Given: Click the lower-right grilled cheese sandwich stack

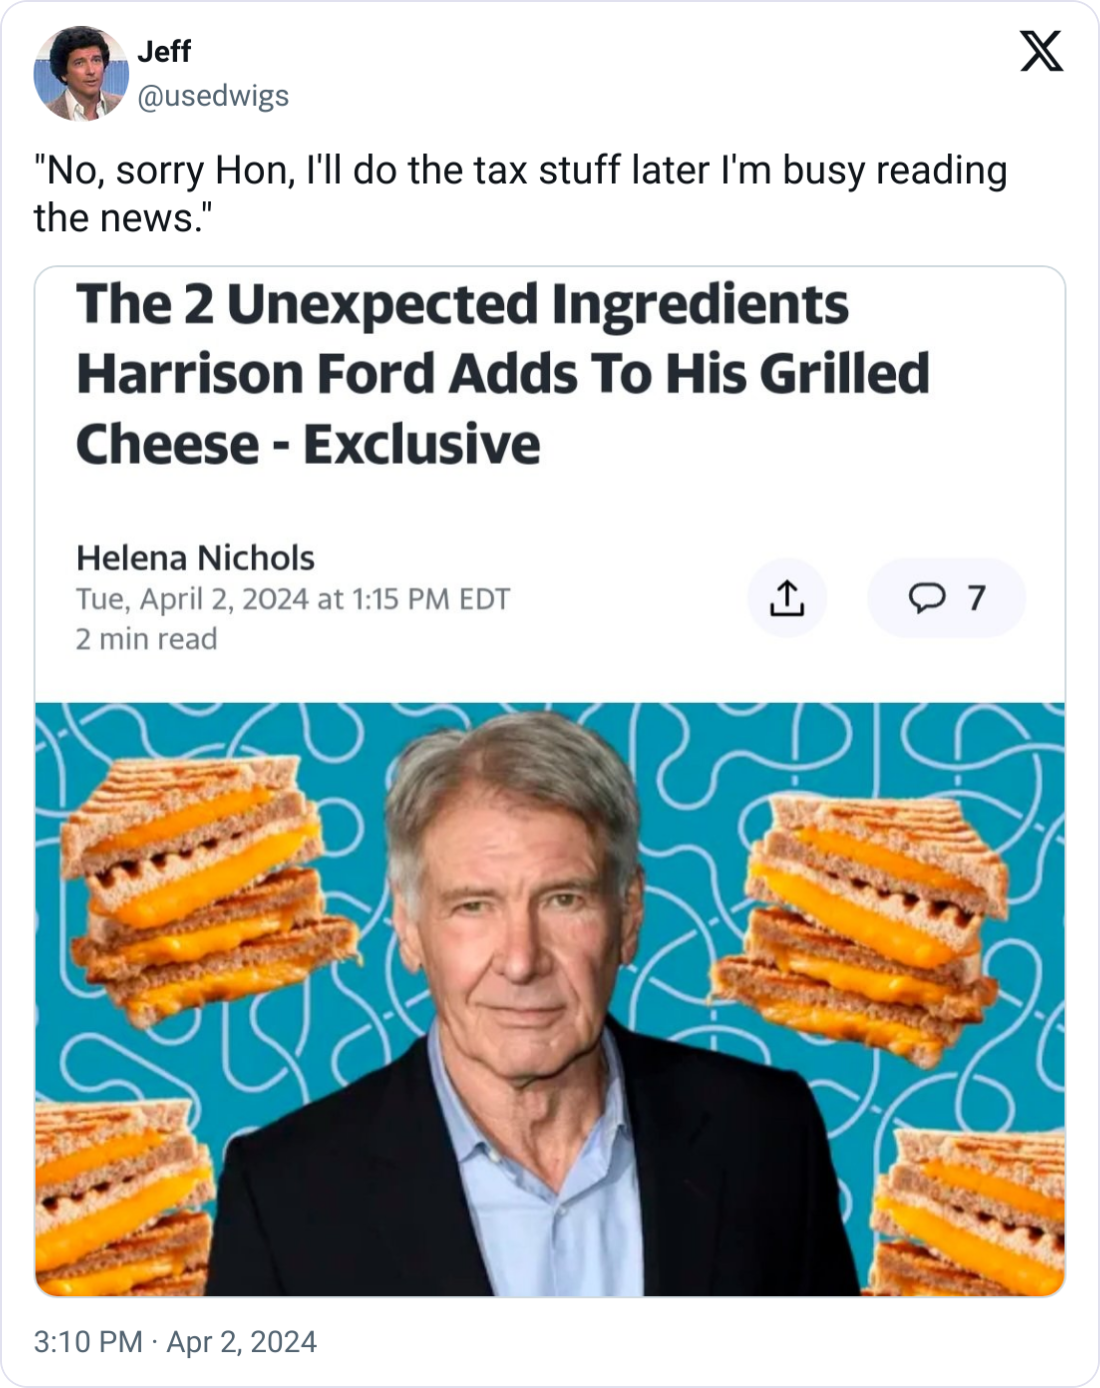Looking at the screenshot, I should pos(970,1210).
